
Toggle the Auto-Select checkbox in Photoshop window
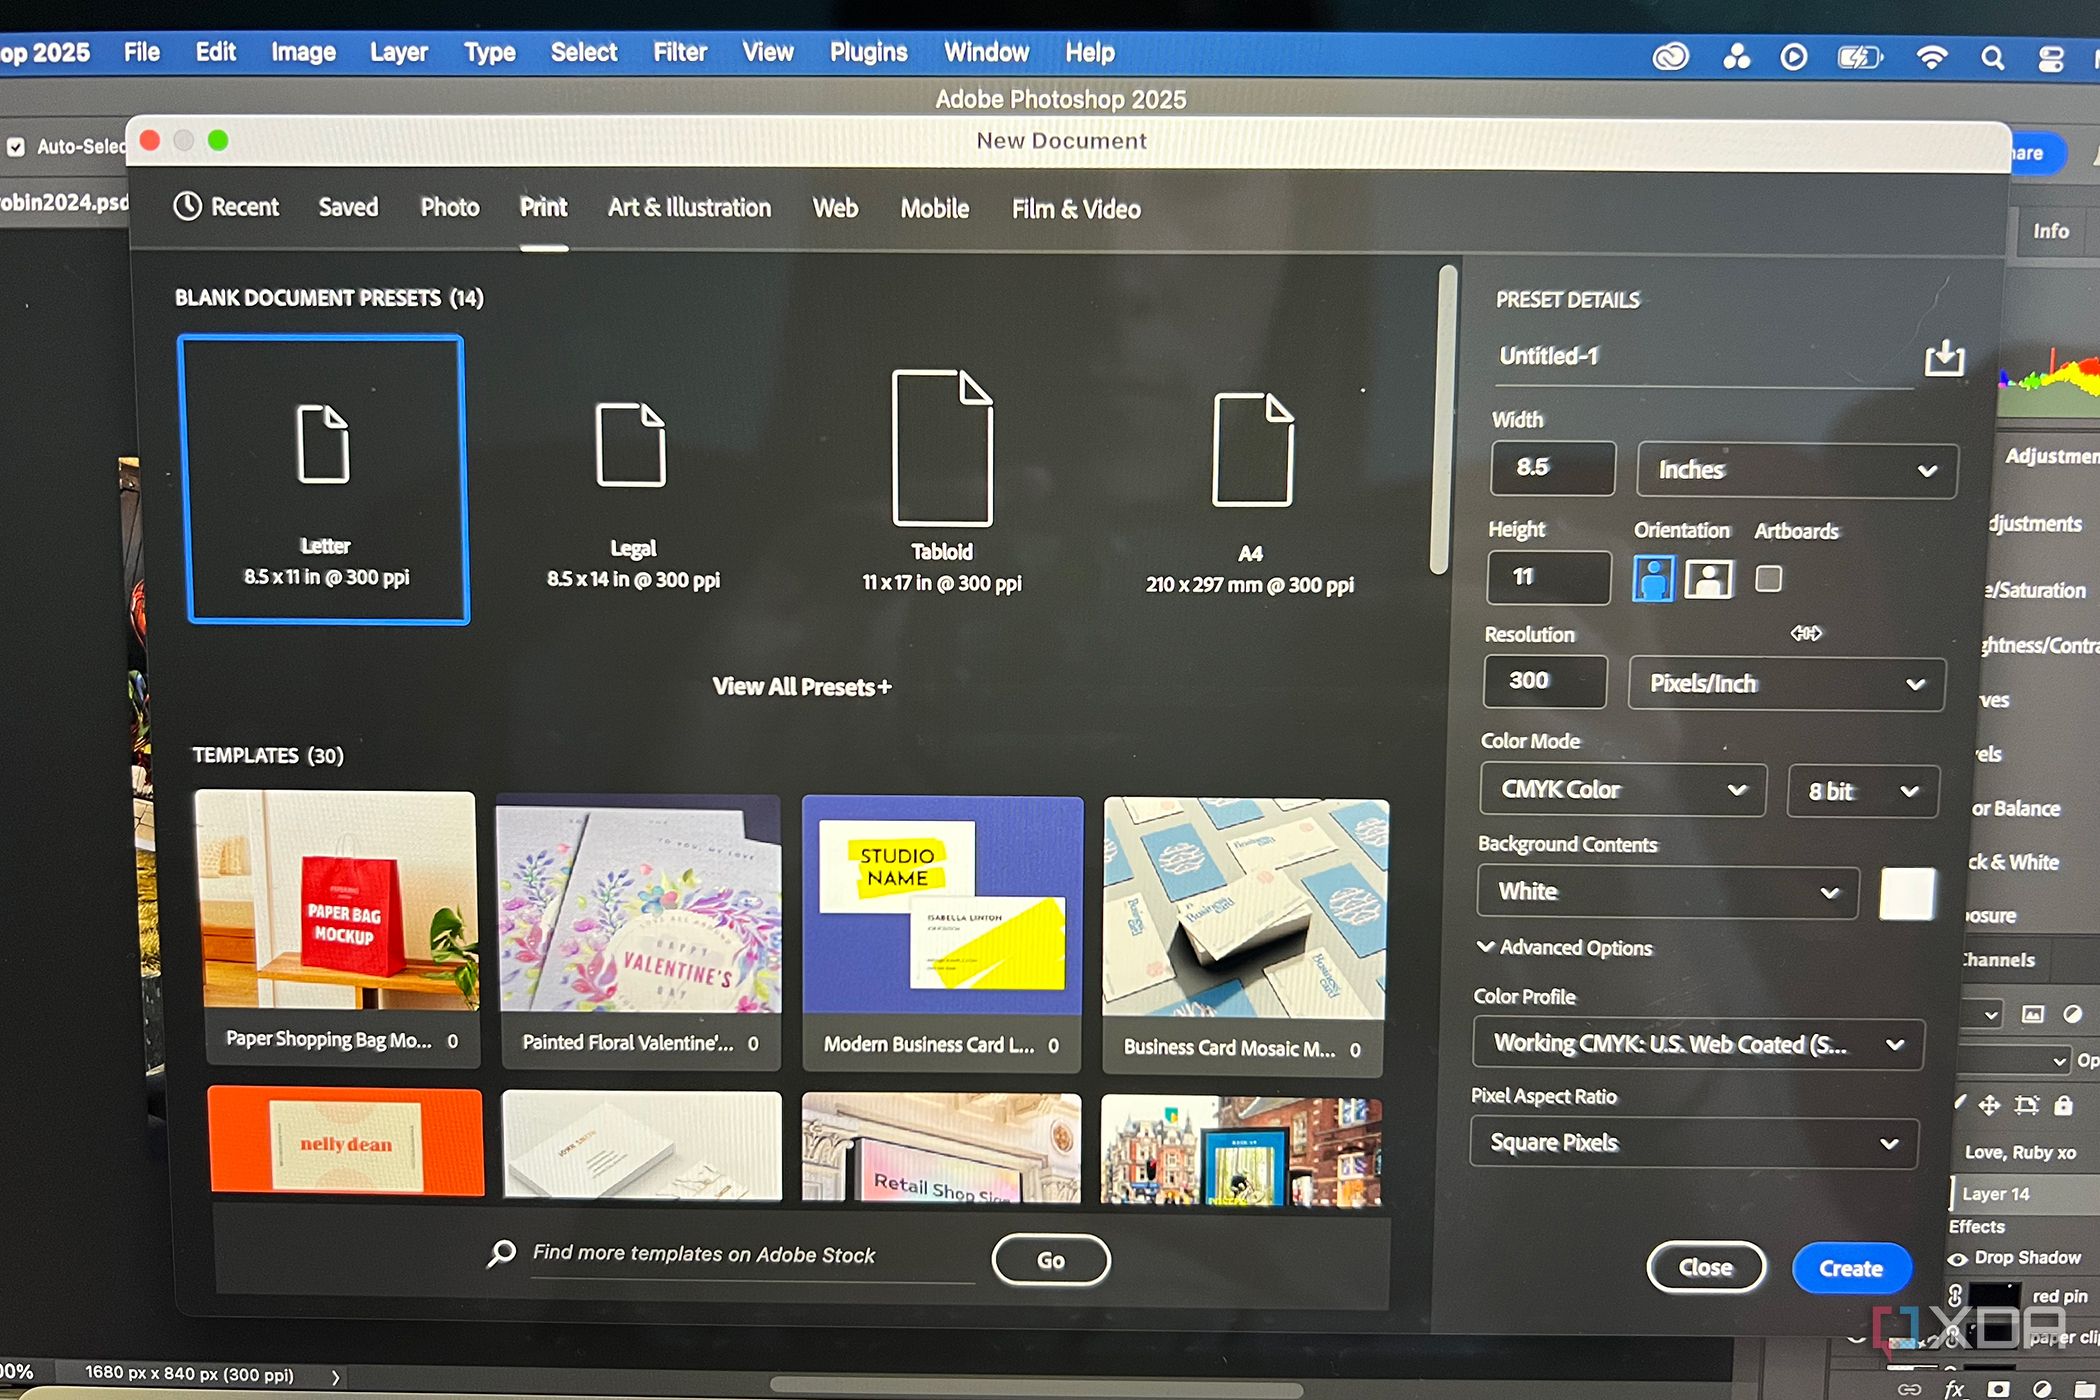click(15, 147)
